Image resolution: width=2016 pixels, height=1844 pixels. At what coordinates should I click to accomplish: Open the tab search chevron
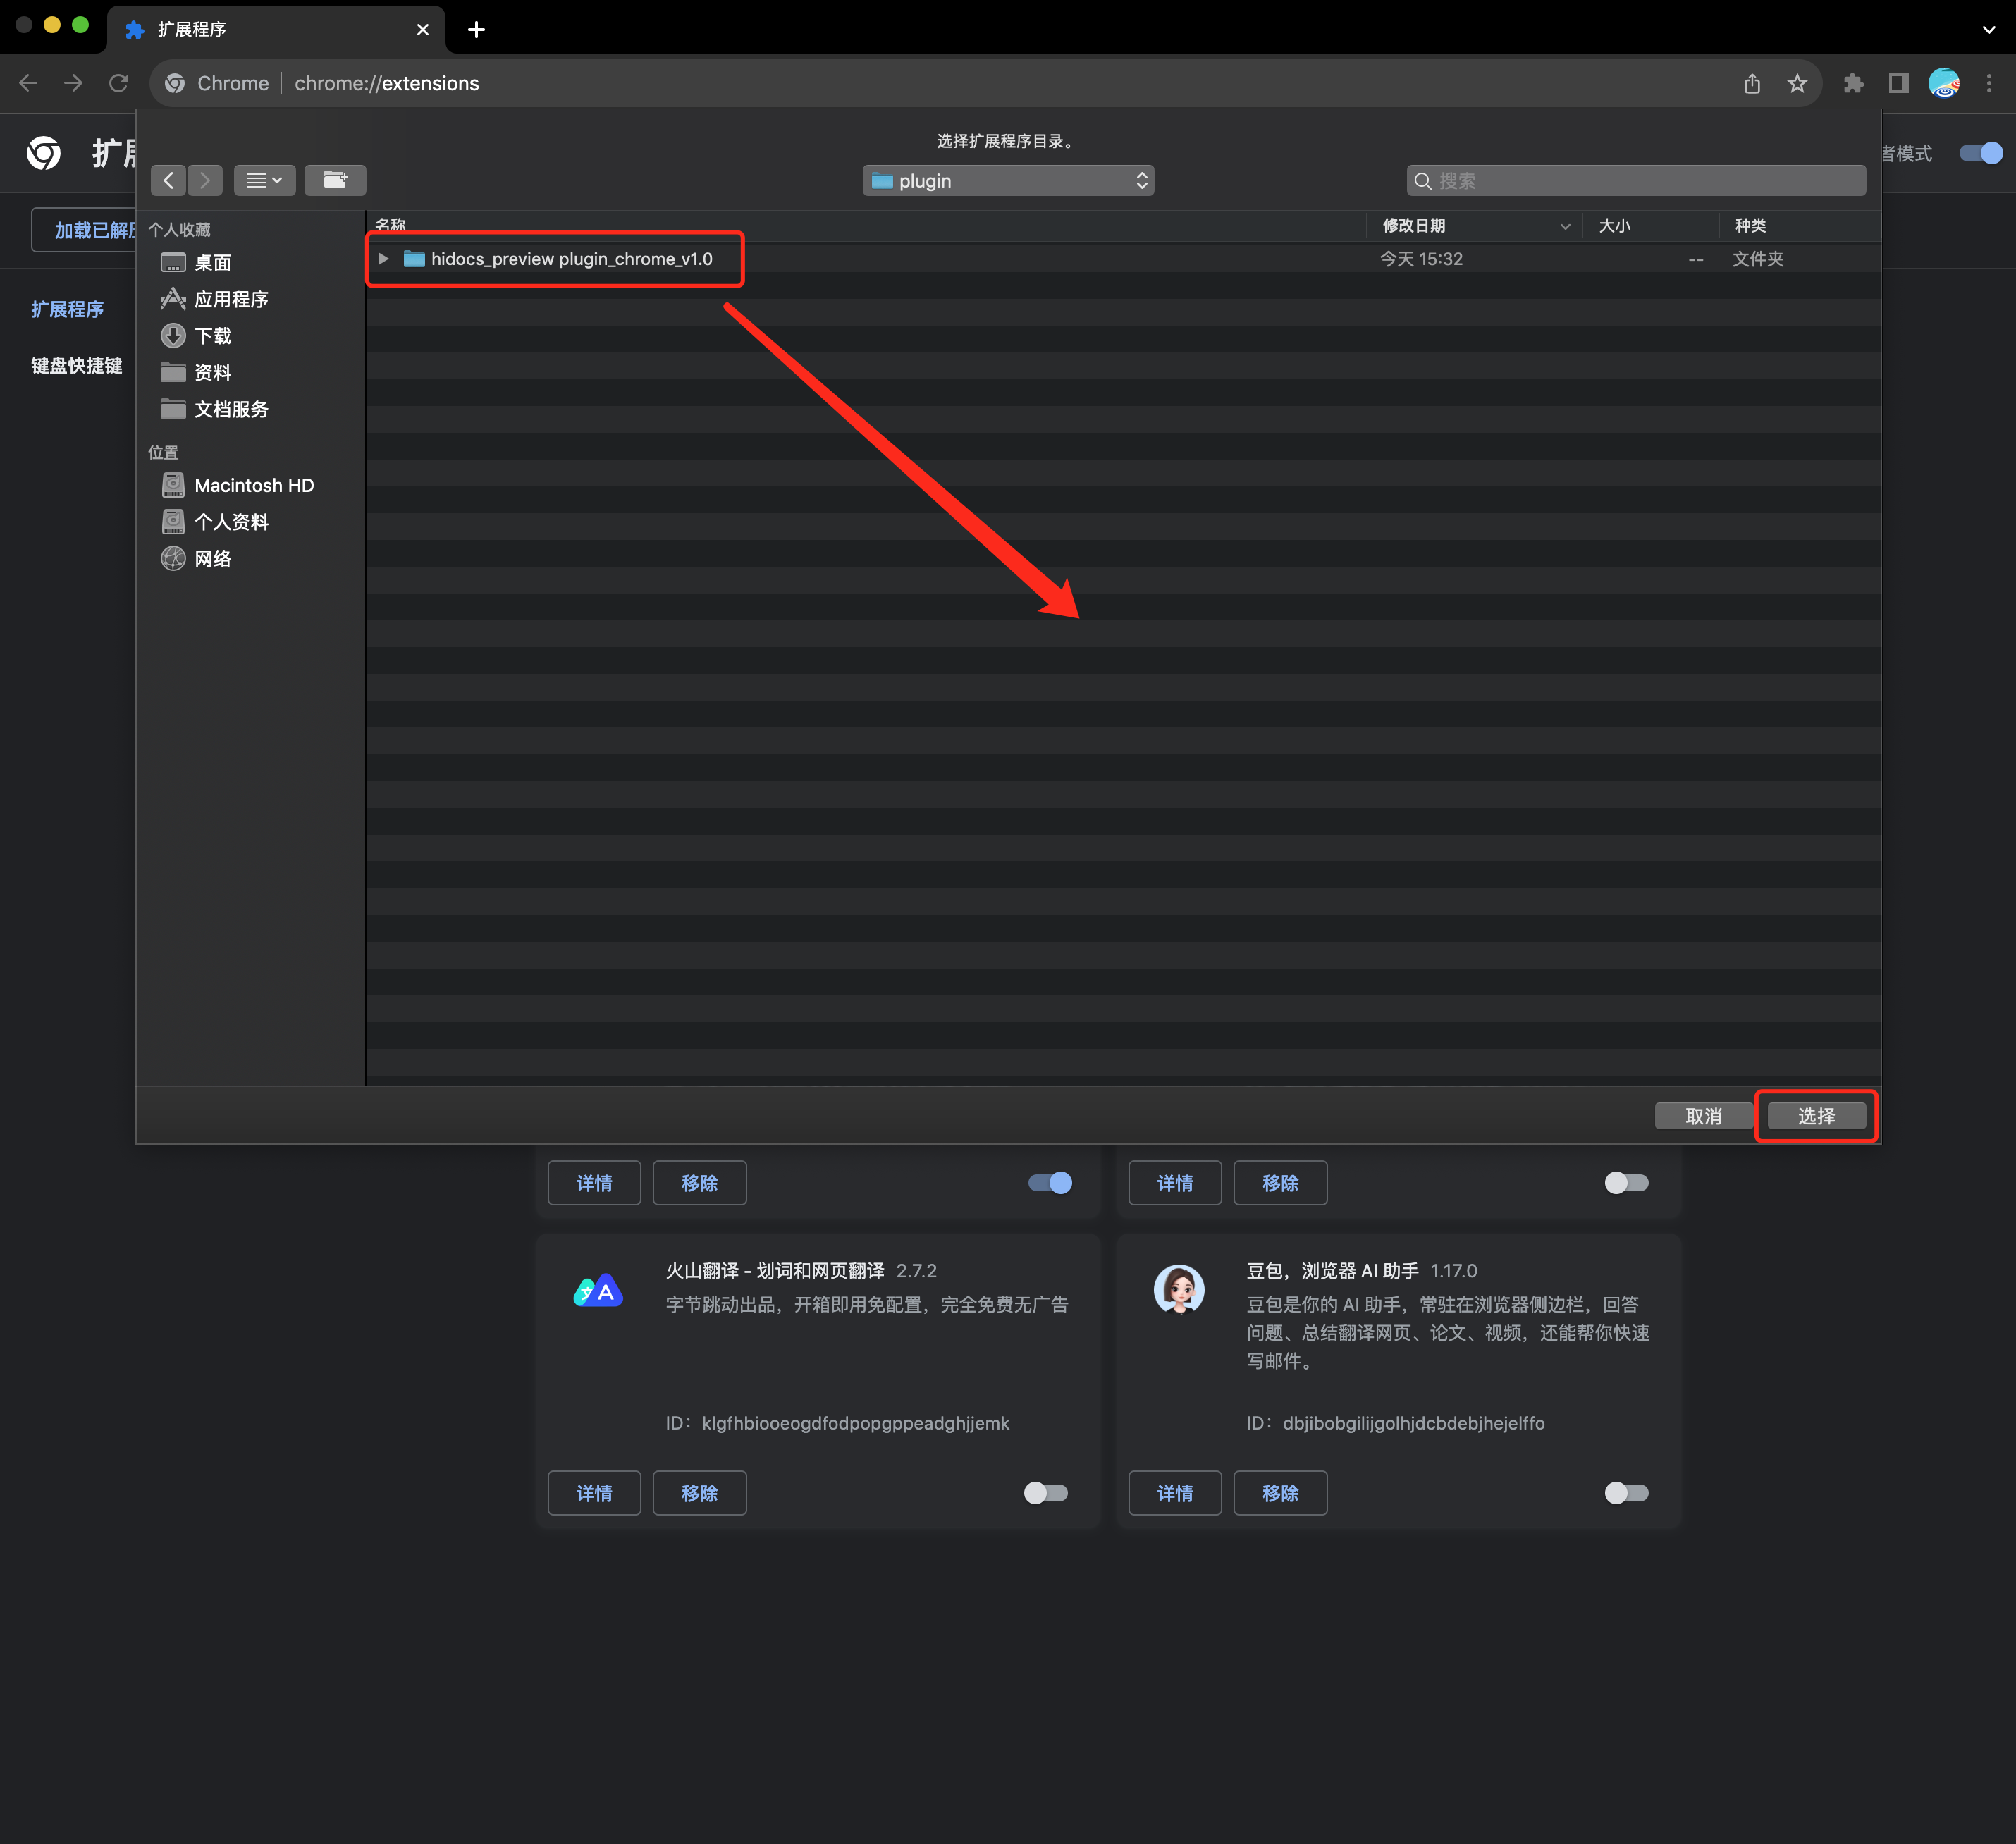[1988, 29]
